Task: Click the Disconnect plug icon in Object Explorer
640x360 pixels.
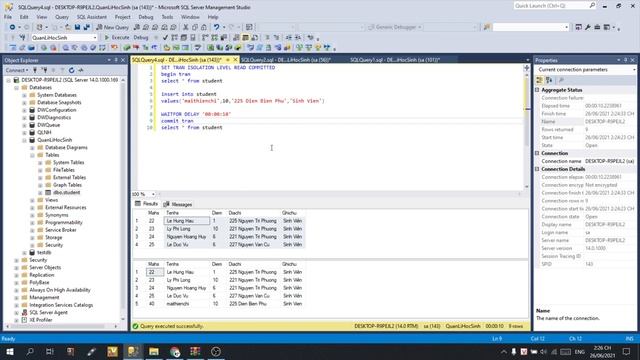Action: coord(44,70)
